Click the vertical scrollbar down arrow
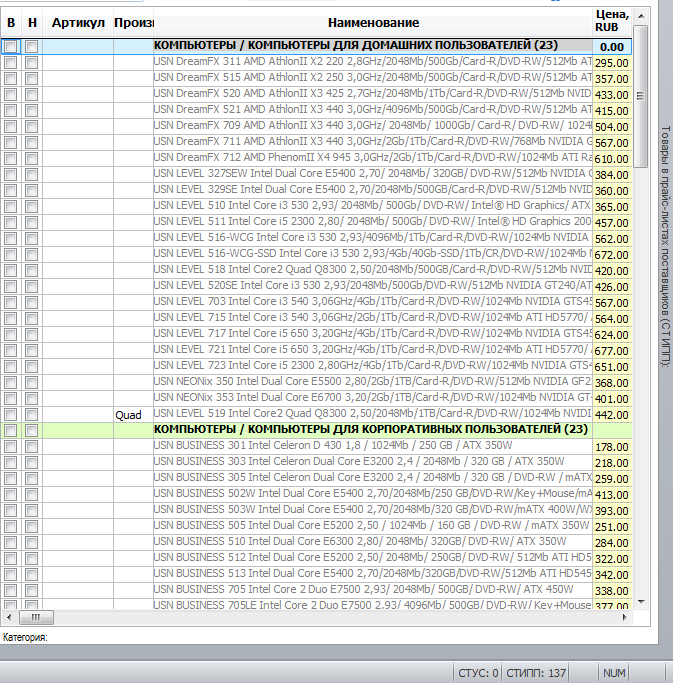This screenshot has height=683, width=673. click(641, 602)
